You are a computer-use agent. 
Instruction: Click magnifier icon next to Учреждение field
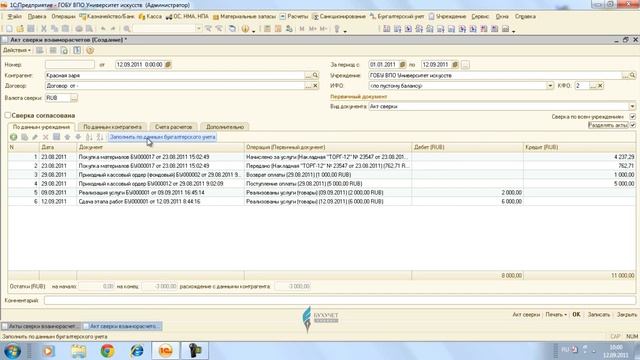(632, 75)
